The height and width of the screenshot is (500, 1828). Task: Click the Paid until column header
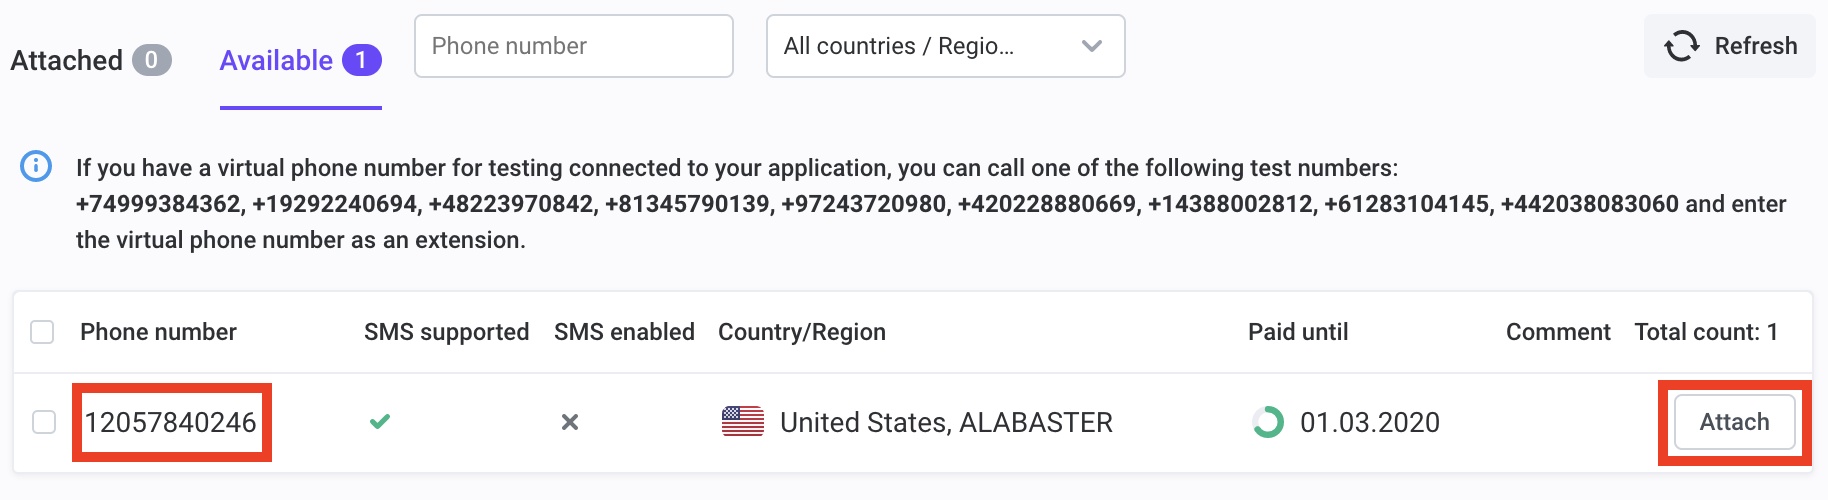click(x=1298, y=332)
